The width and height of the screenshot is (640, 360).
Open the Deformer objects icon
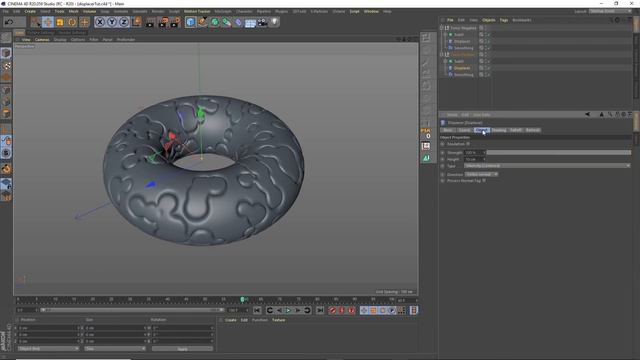point(238,22)
